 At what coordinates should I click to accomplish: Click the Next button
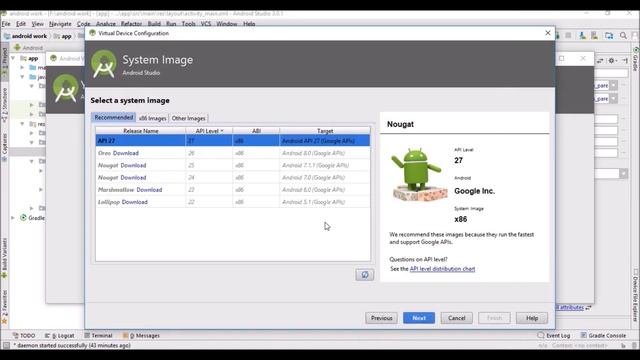click(419, 318)
